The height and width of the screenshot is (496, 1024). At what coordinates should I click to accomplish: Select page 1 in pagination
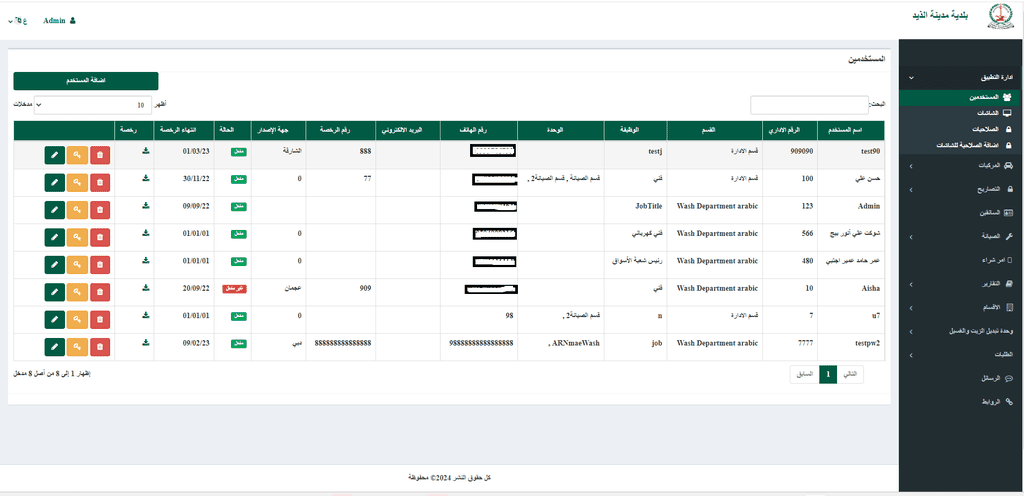(x=828, y=375)
